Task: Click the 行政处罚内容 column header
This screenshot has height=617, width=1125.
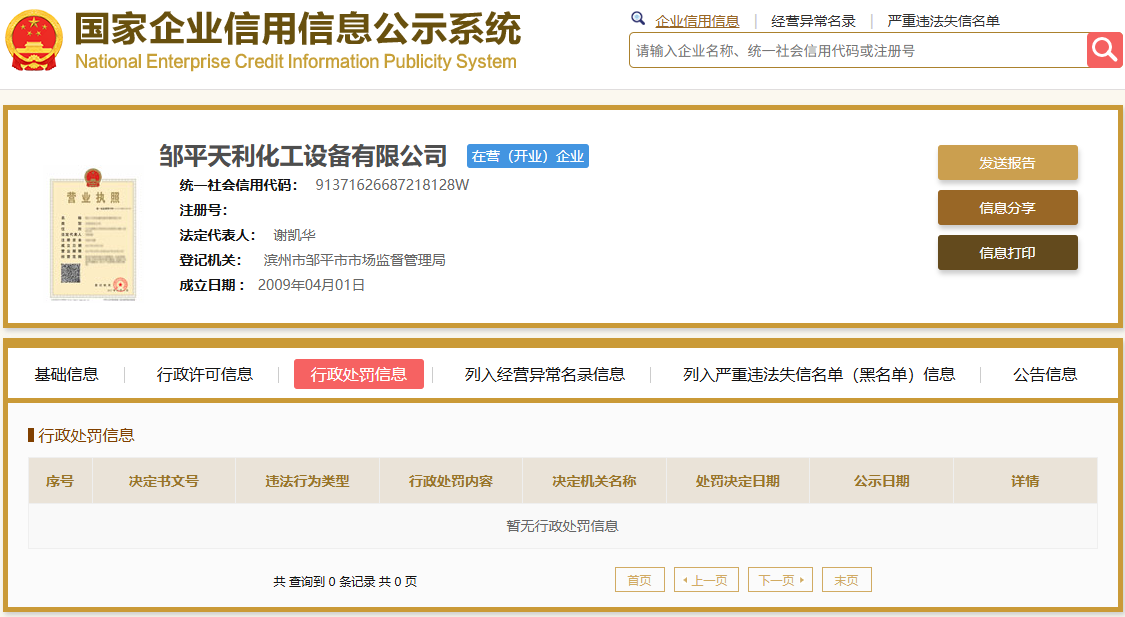Action: (x=451, y=481)
